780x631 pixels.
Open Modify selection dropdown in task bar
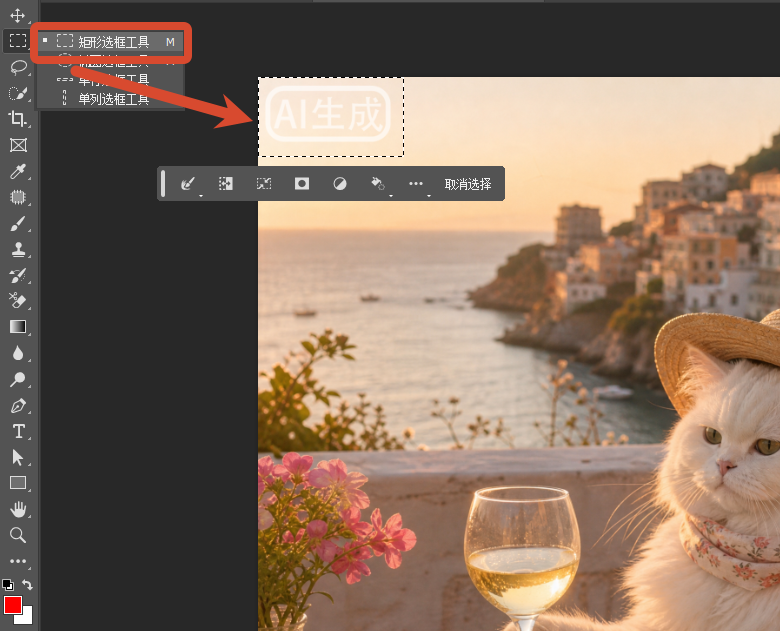(188, 184)
